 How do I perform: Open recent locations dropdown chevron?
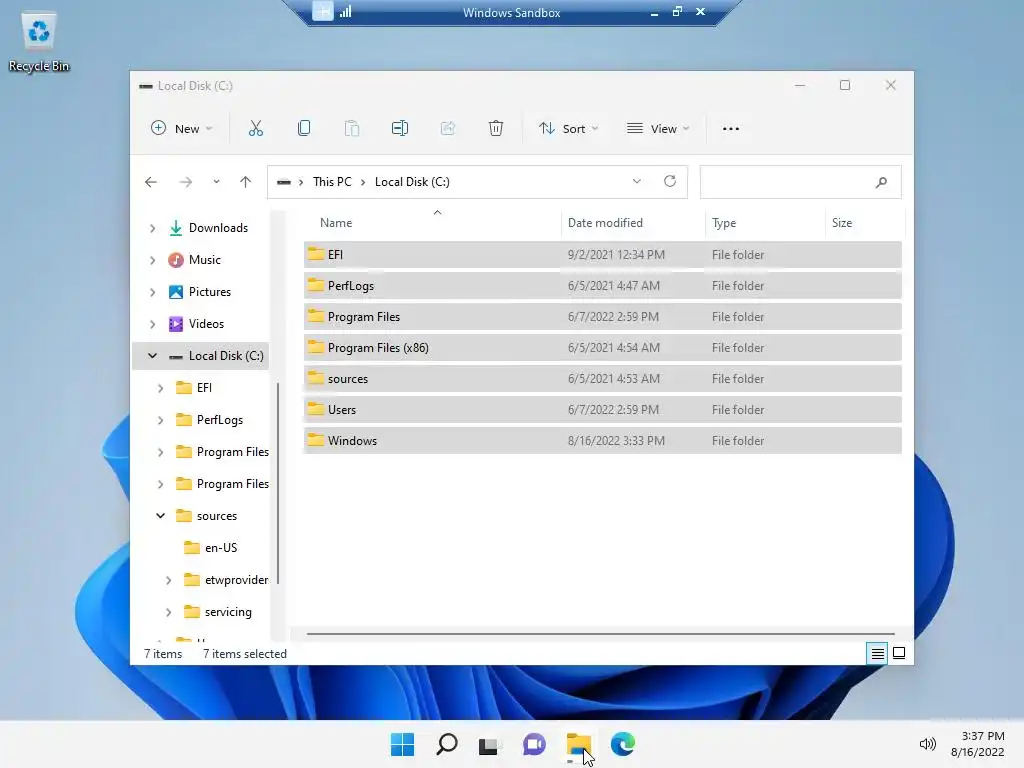[216, 182]
